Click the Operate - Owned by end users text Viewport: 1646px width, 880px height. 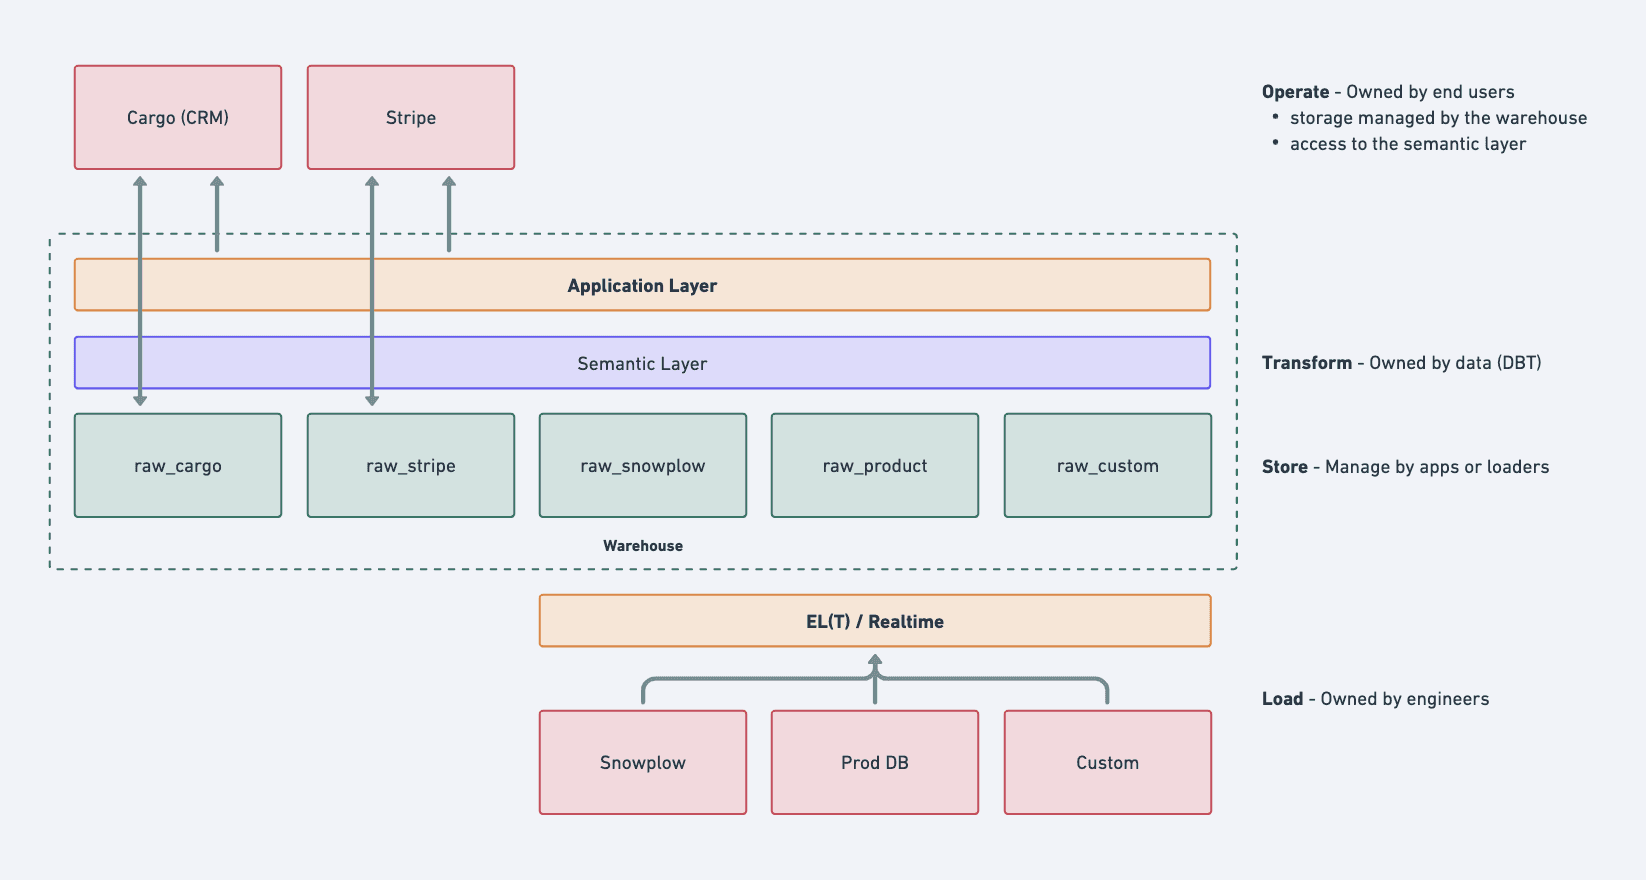(x=1388, y=92)
